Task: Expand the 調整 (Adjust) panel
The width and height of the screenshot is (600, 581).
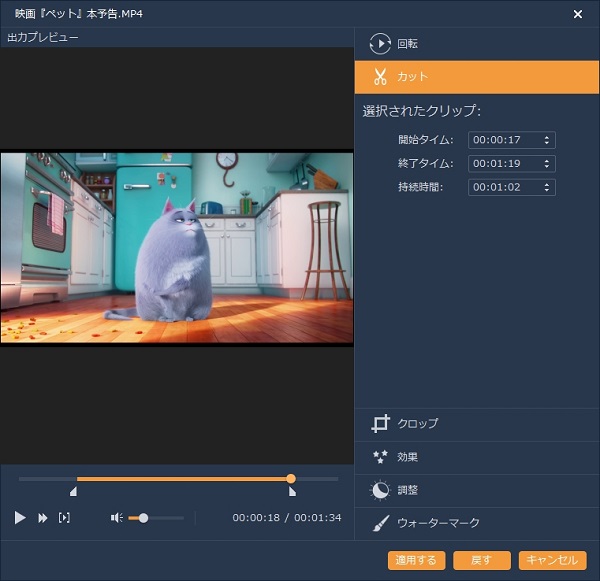Action: (476, 490)
